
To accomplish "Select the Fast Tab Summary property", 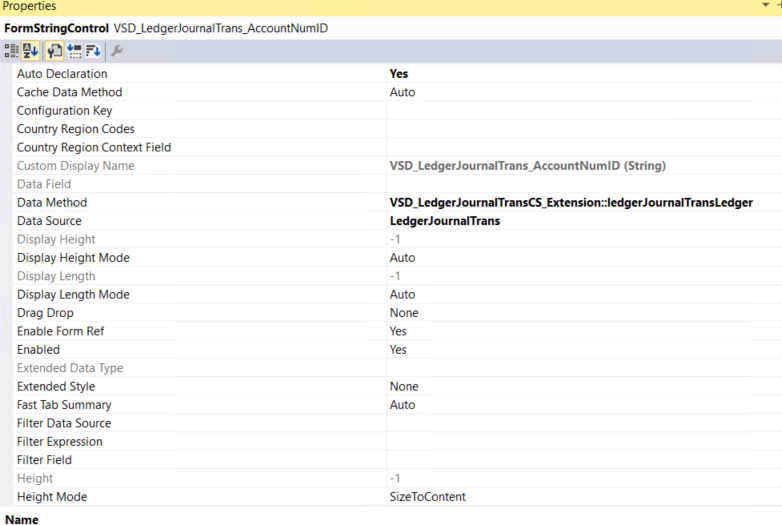I will click(x=64, y=405).
